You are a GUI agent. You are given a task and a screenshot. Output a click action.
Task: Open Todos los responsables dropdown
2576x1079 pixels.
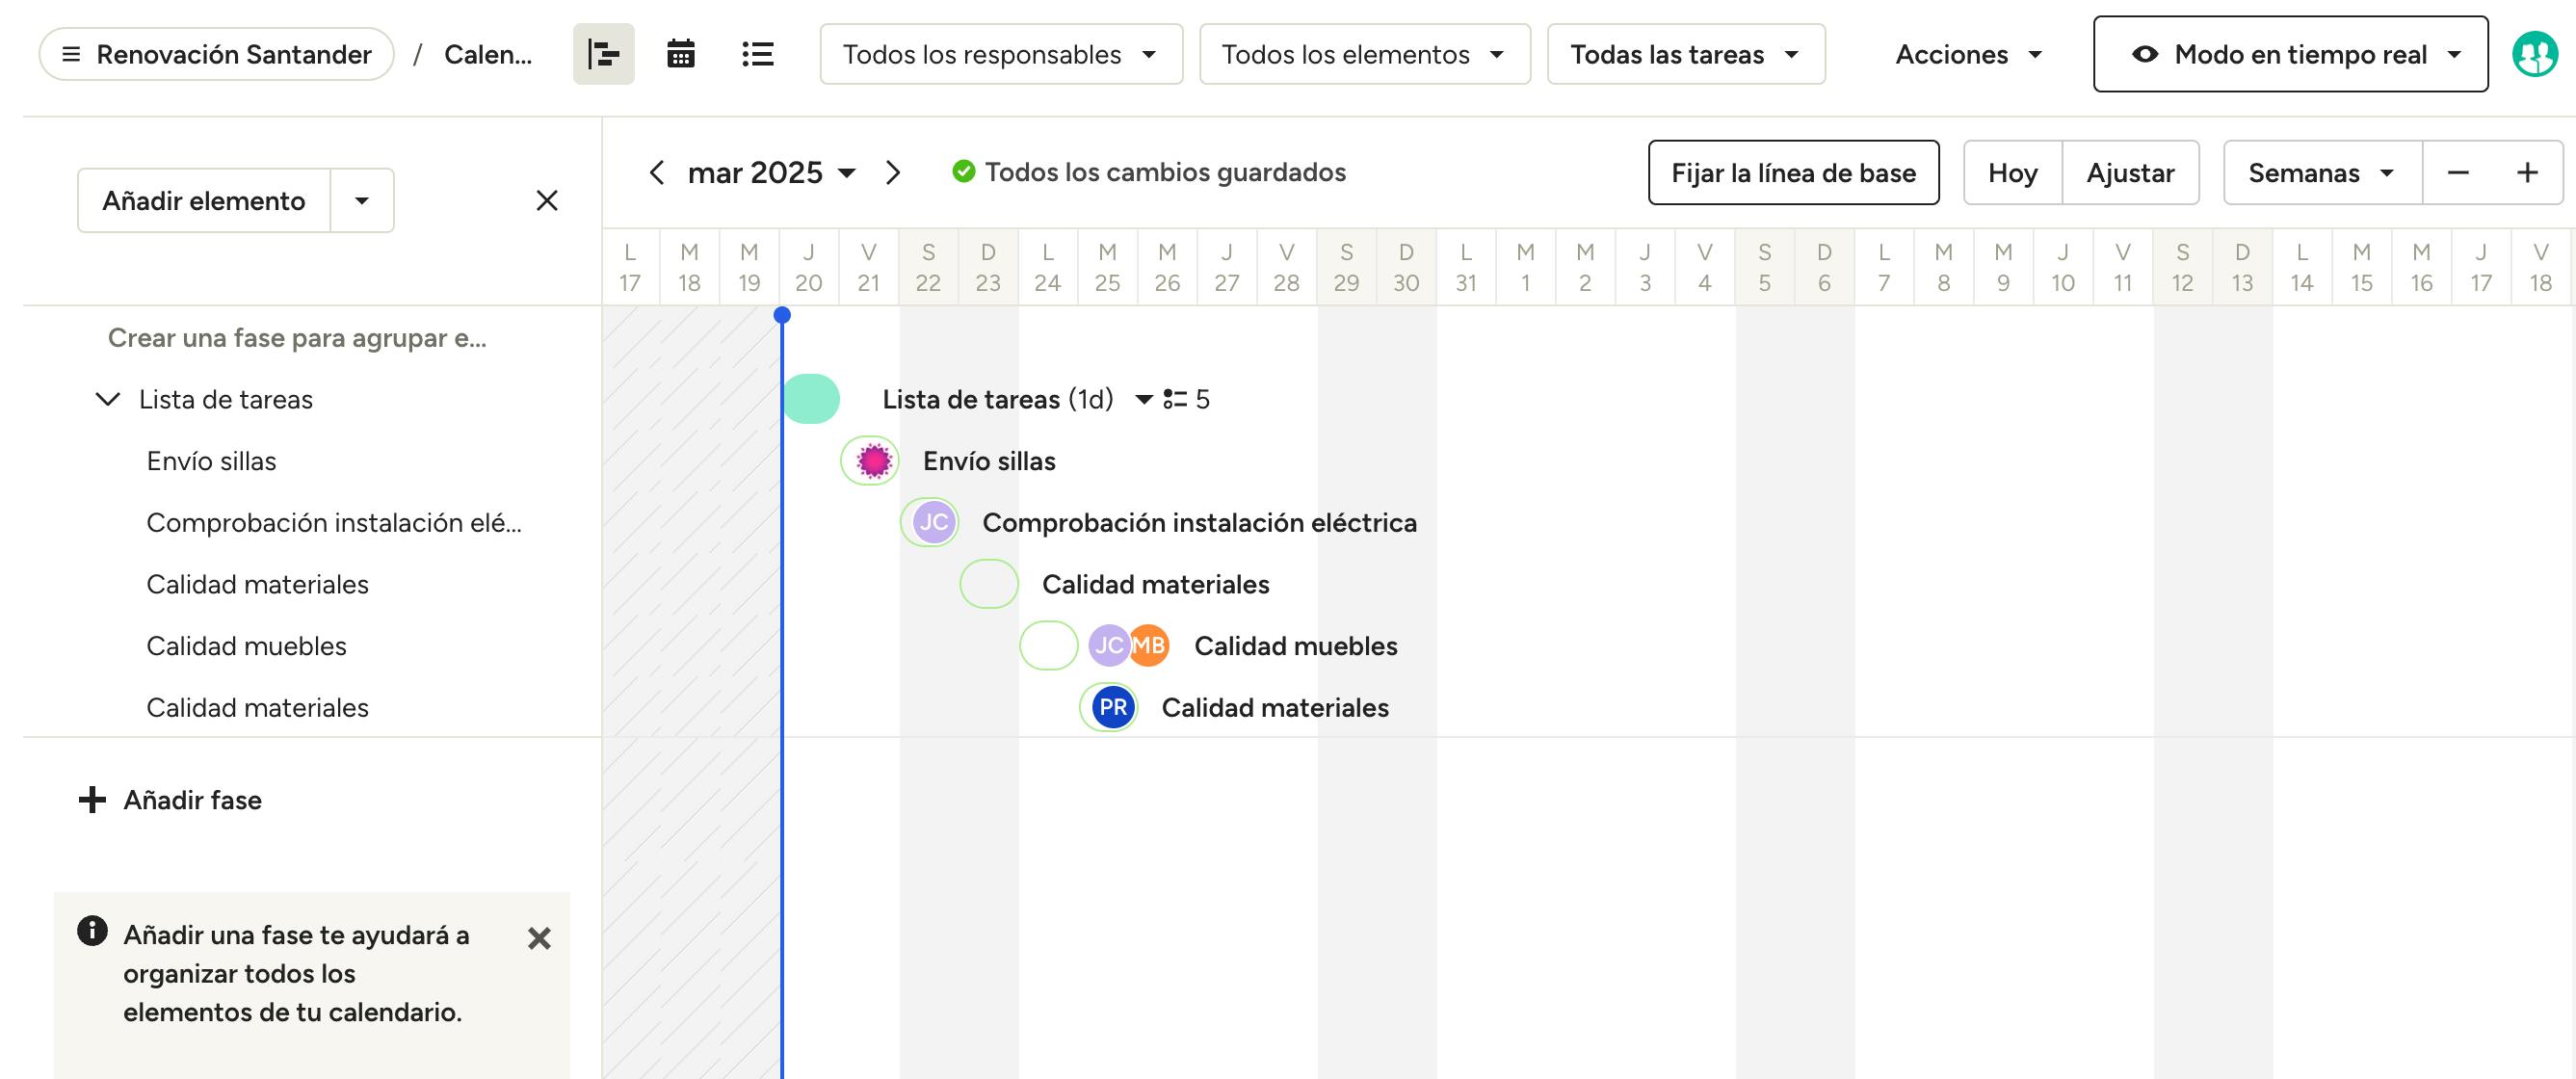1000,54
